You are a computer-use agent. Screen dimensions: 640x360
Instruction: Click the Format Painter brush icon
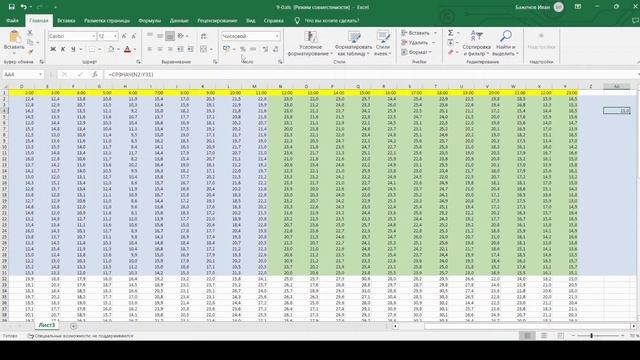[30, 51]
